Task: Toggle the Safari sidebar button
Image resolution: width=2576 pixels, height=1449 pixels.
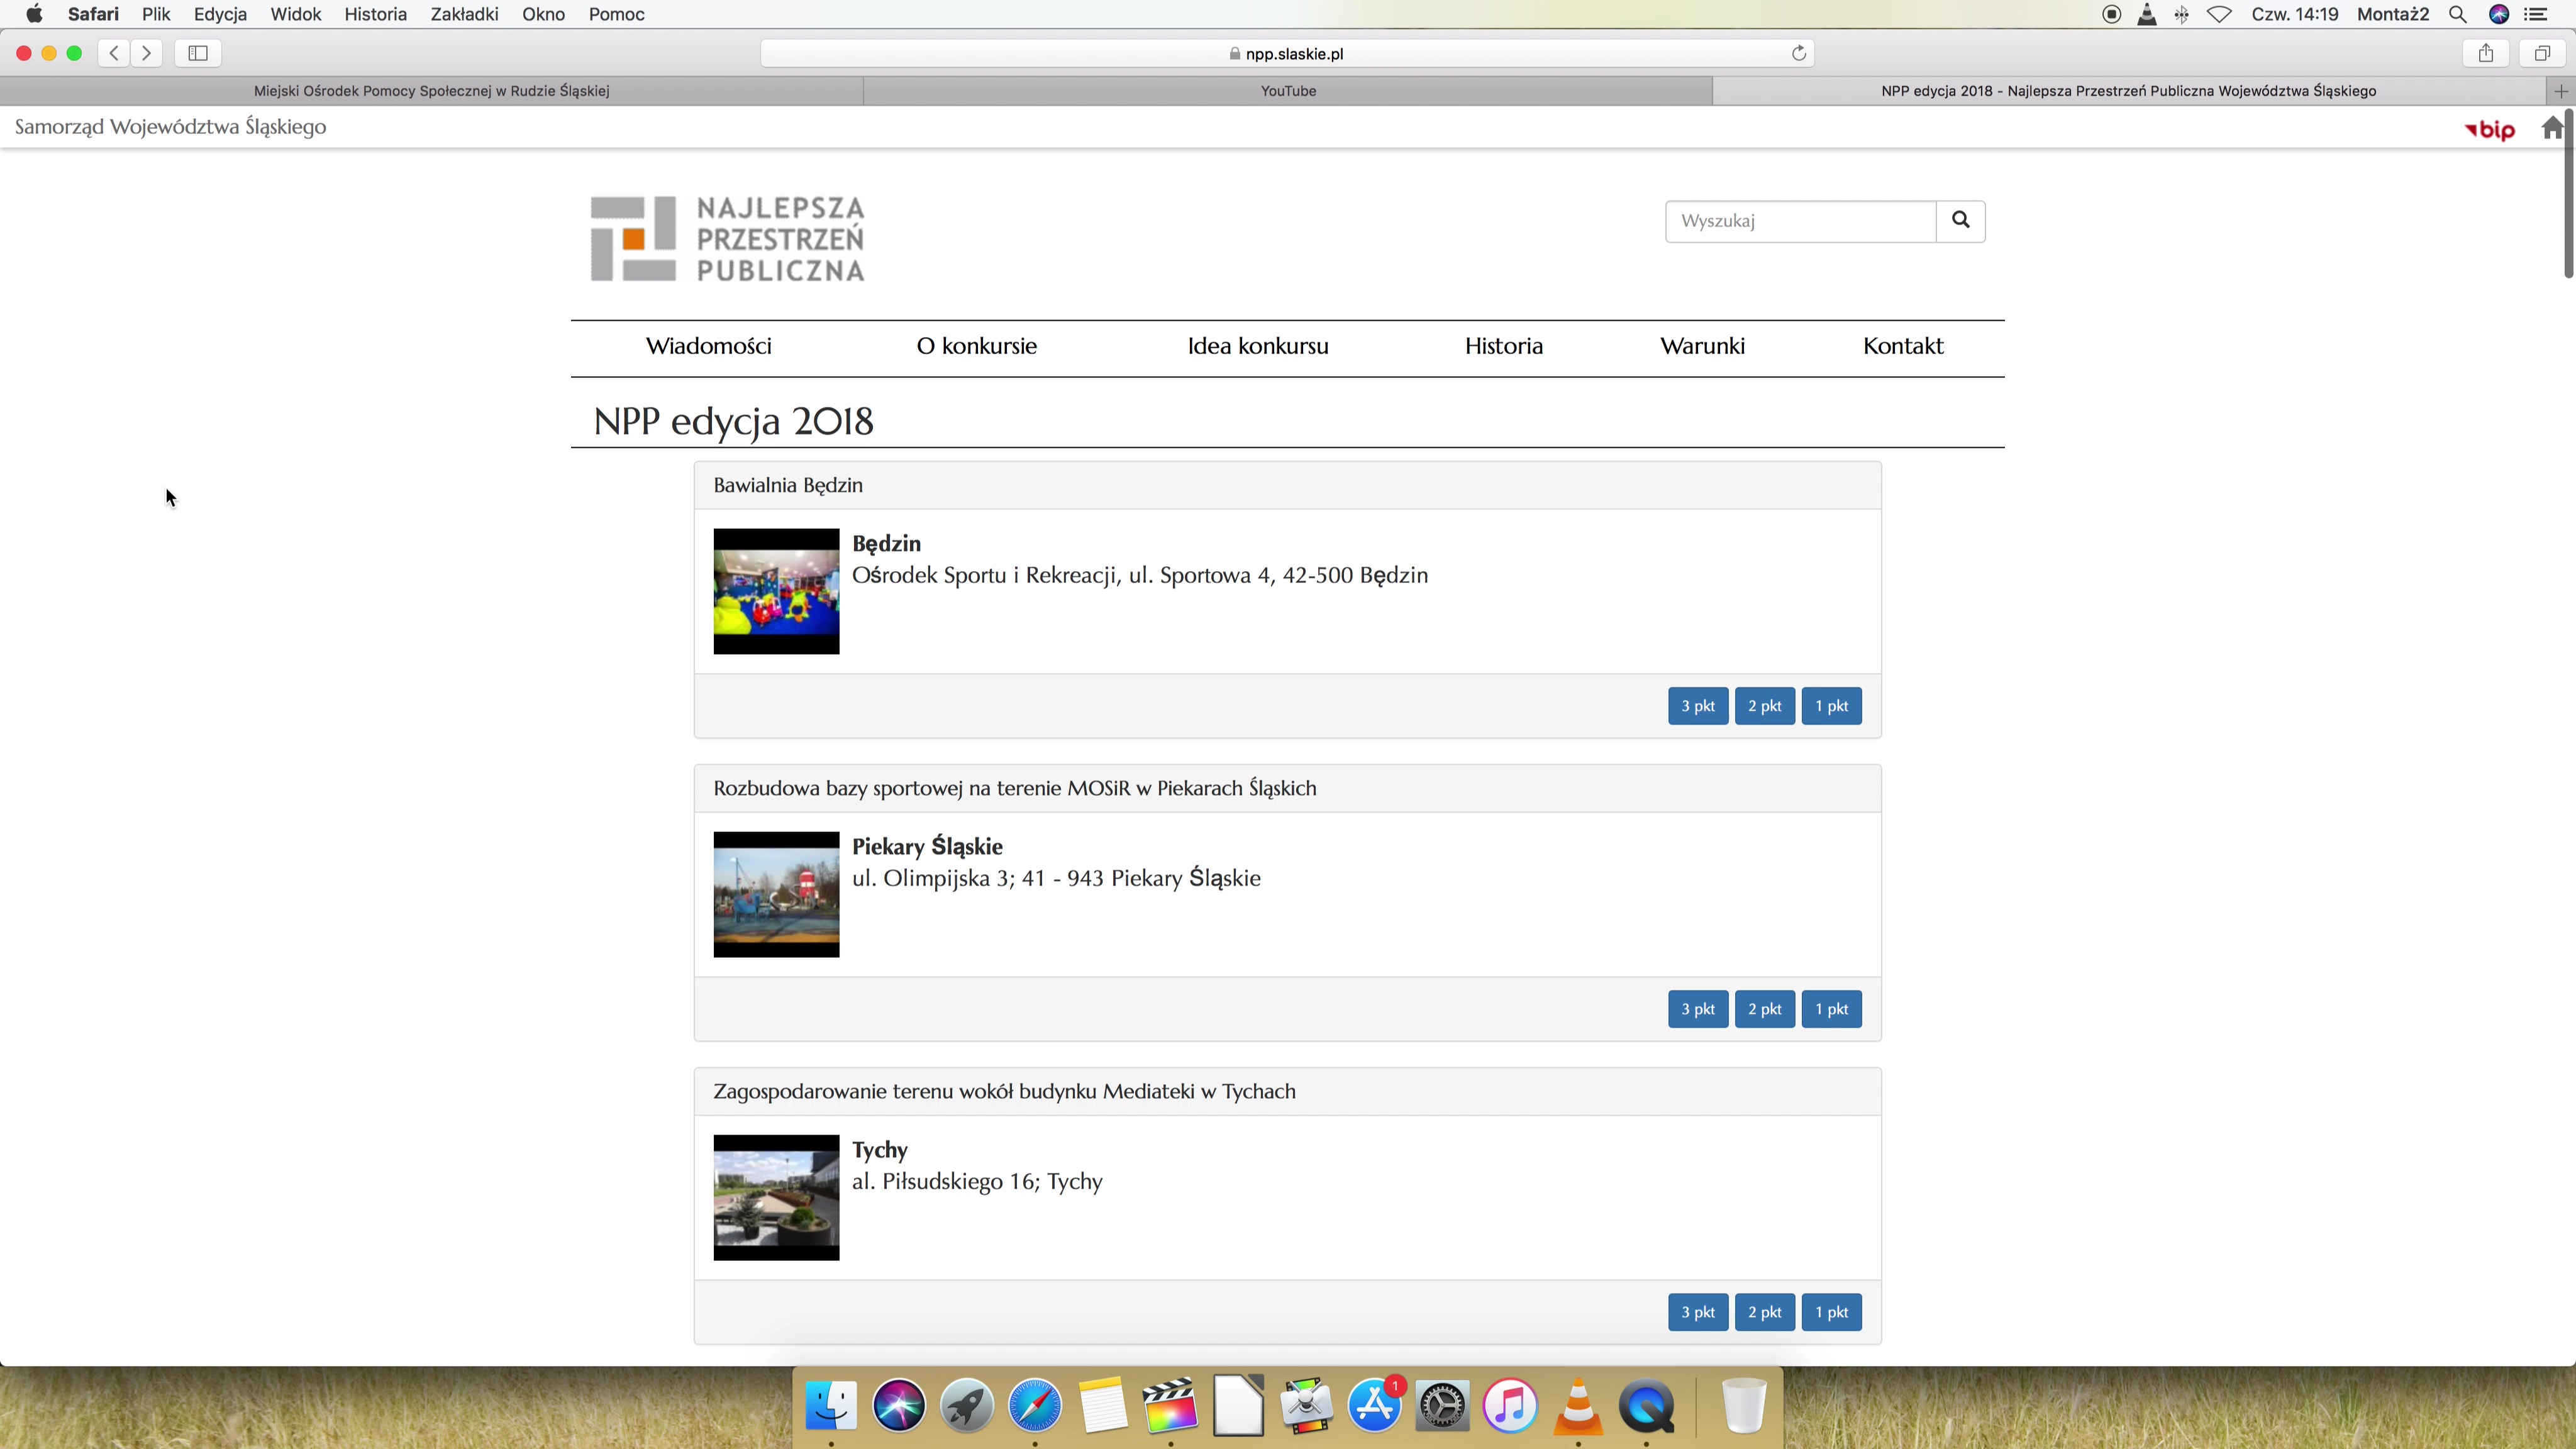Action: [x=198, y=53]
